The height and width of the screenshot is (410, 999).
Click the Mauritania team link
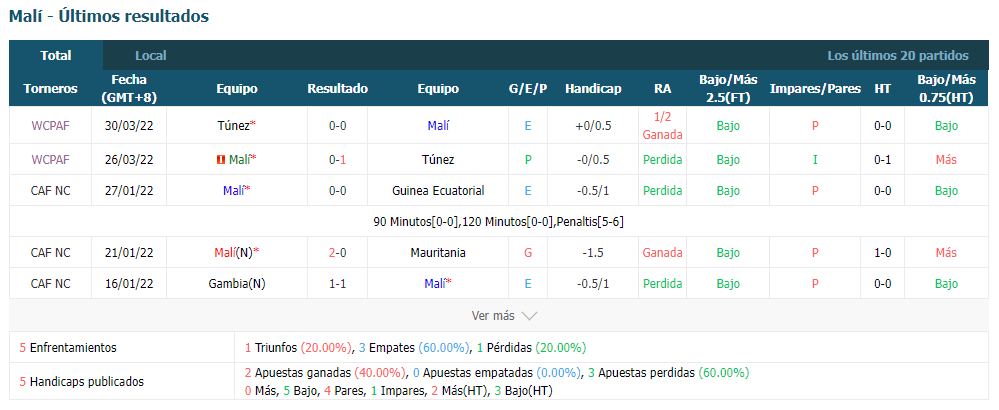[438, 253]
